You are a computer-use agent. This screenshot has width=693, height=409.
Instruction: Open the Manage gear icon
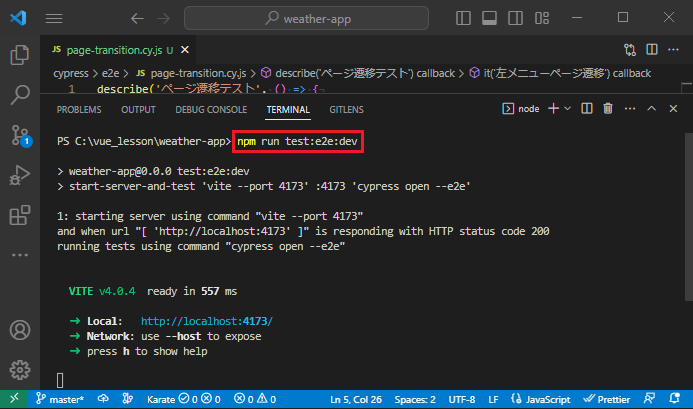(x=19, y=370)
